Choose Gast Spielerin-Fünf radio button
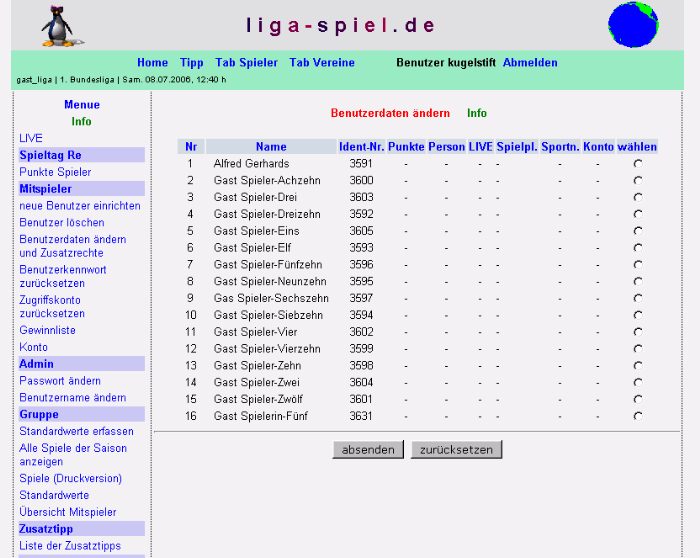 point(637,416)
